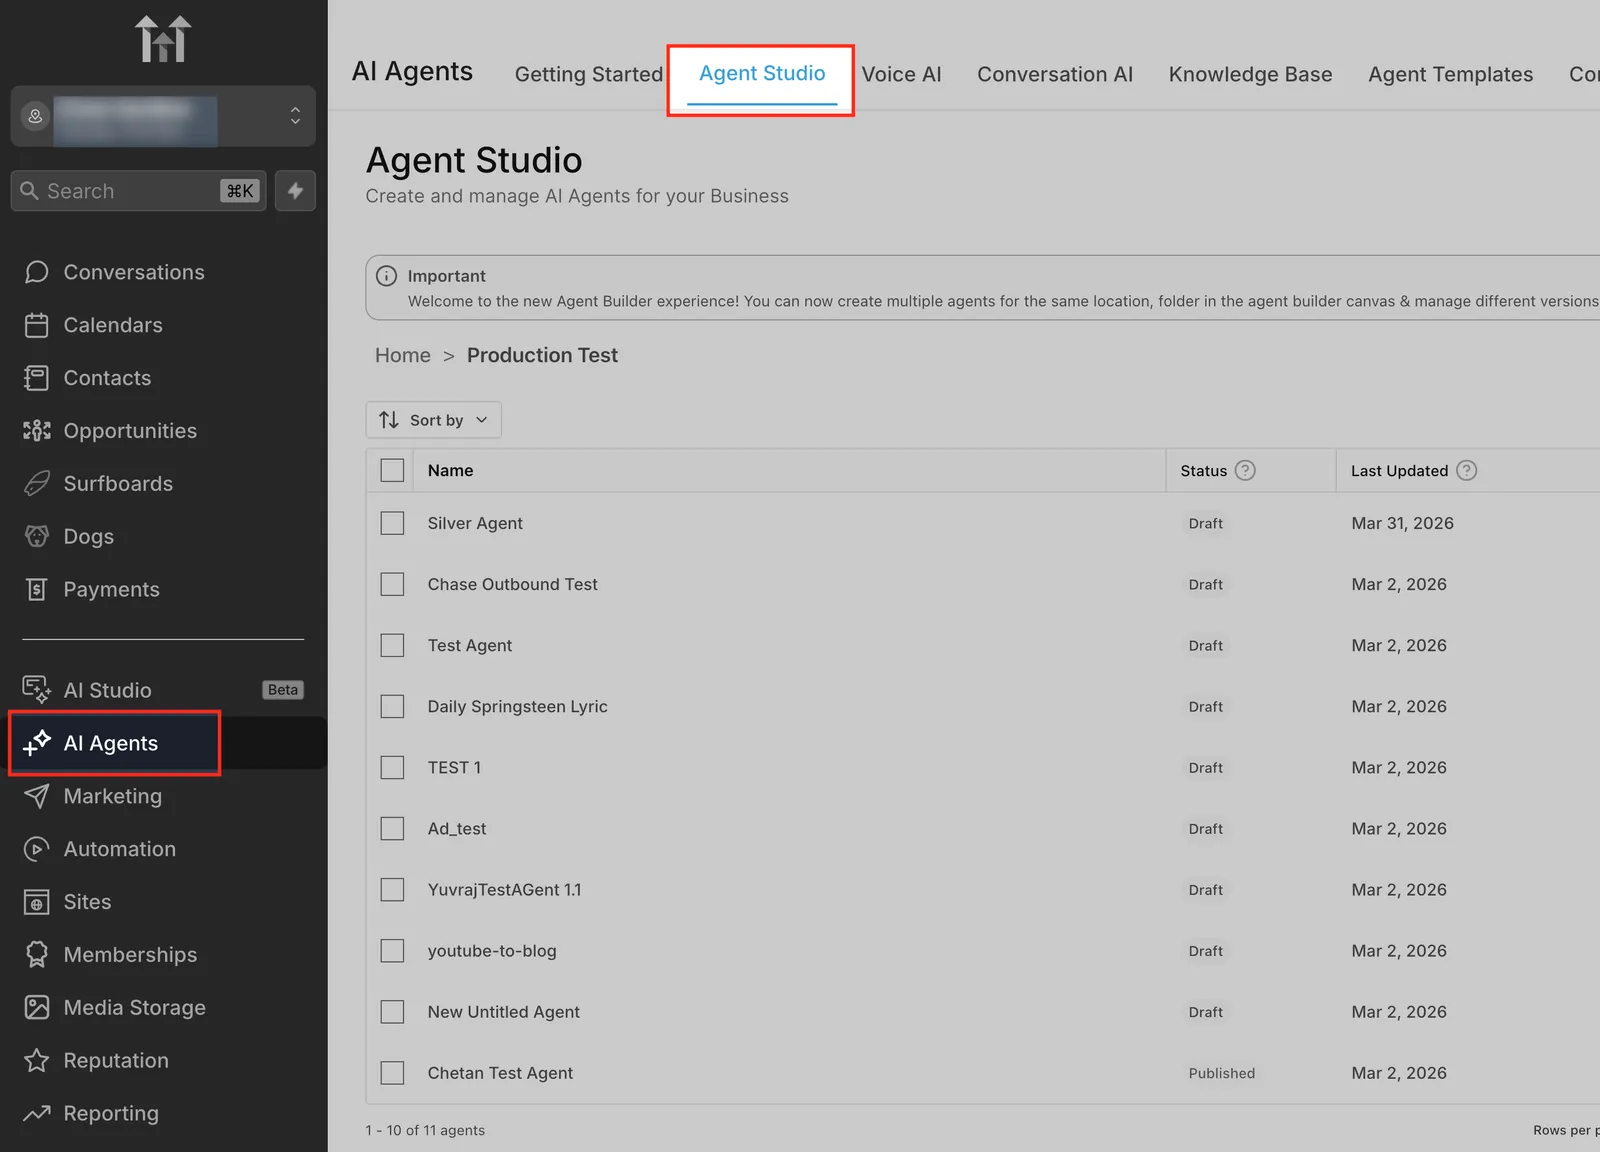The height and width of the screenshot is (1152, 1600).
Task: Toggle the select-all checkbox in table header
Action: 392,470
